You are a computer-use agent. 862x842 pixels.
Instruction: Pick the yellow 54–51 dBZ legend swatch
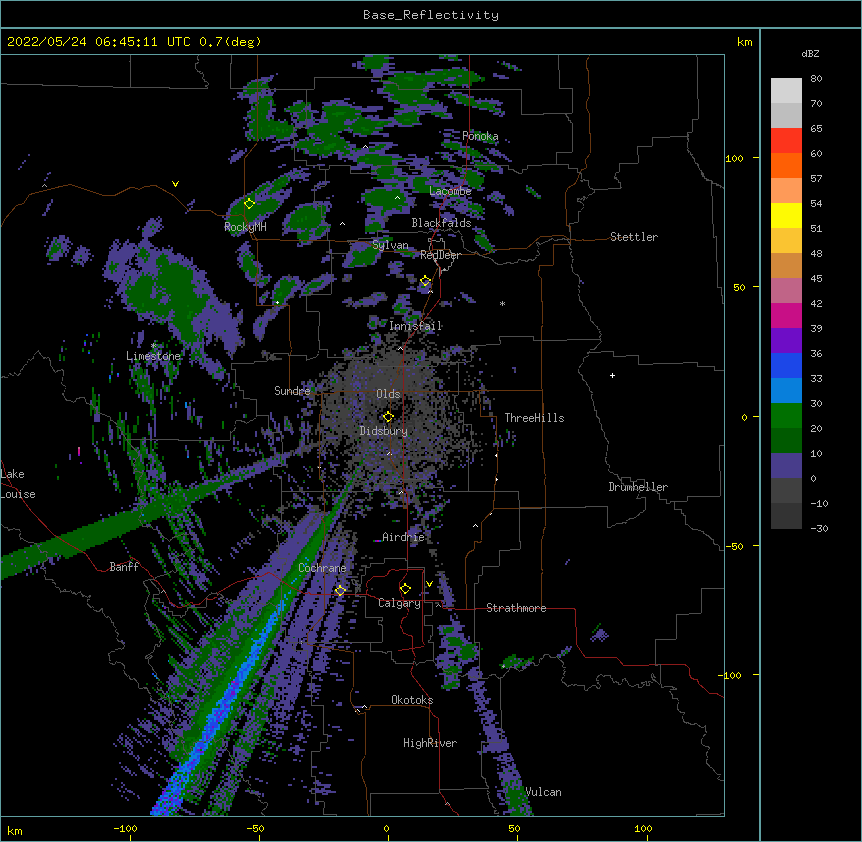[x=786, y=215]
